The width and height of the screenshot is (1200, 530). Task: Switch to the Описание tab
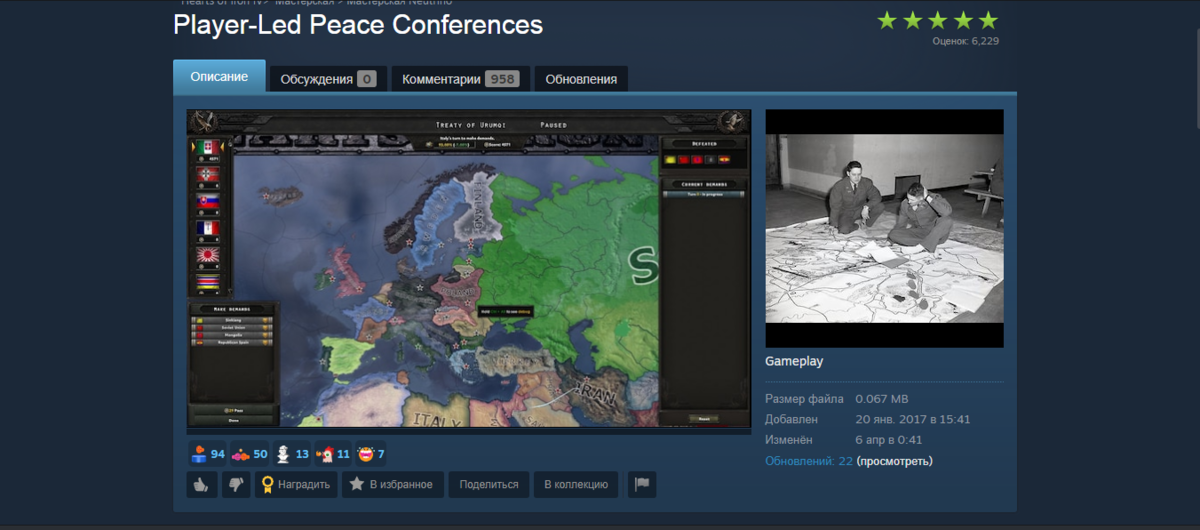219,77
